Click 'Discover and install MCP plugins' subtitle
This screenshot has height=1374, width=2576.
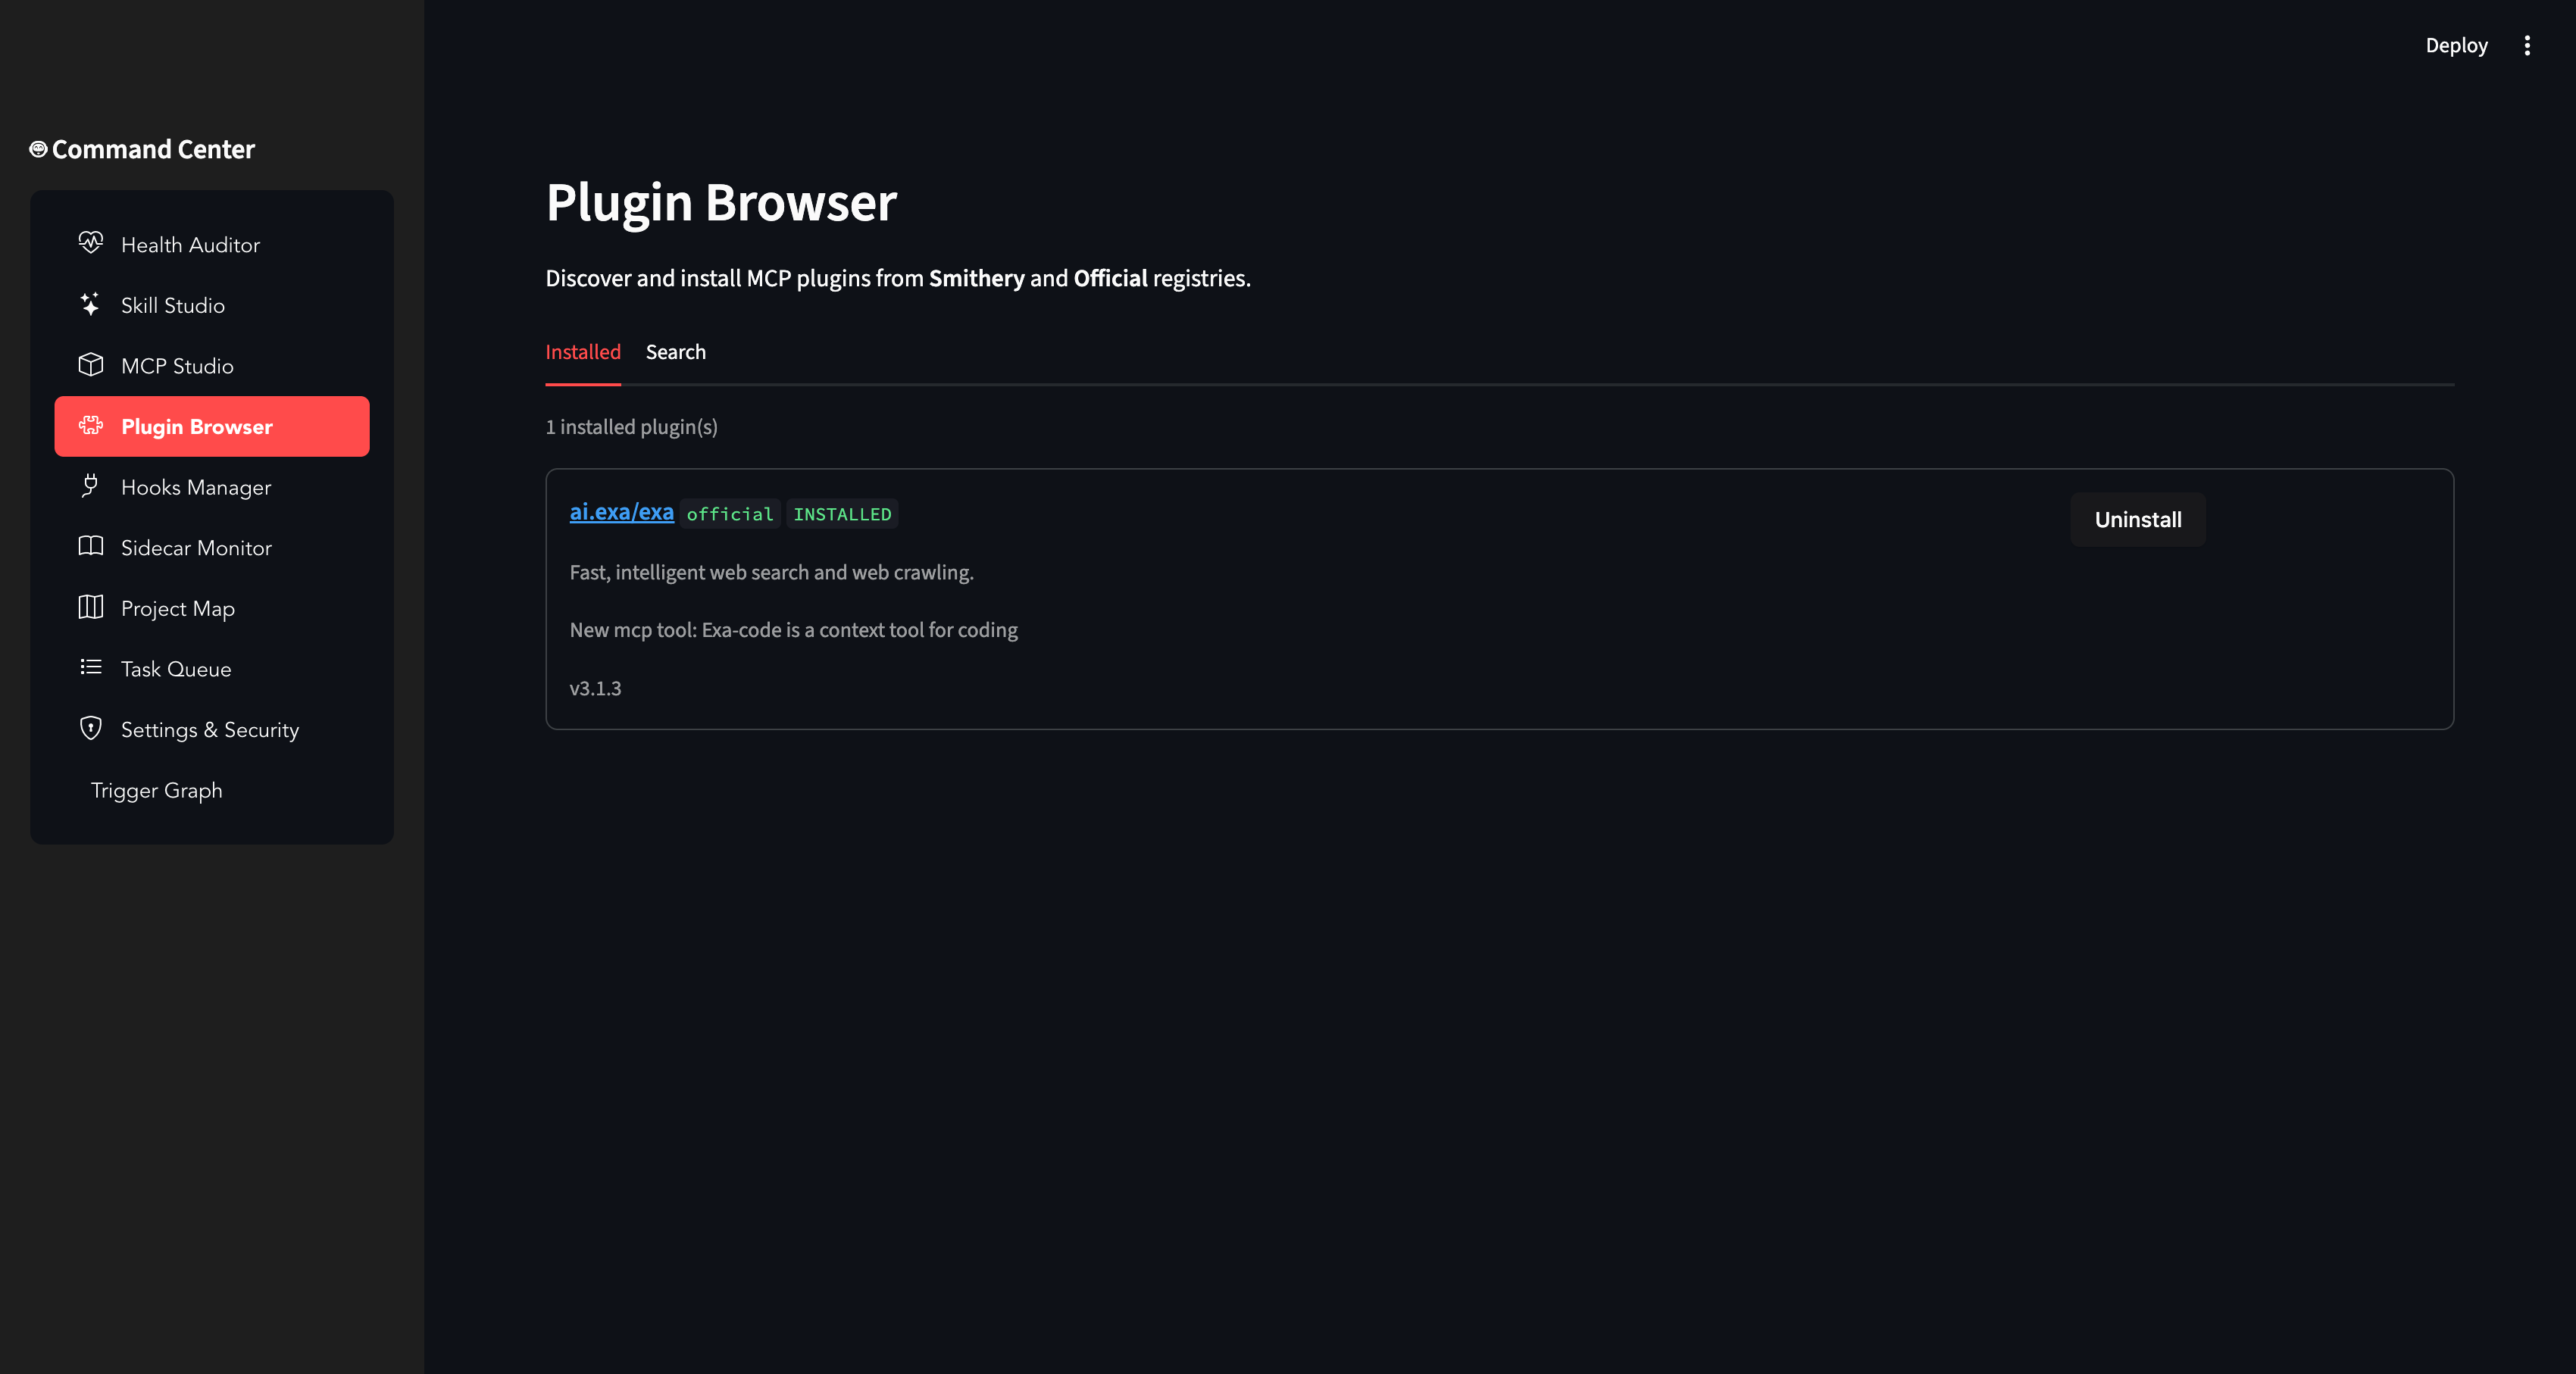tap(898, 278)
